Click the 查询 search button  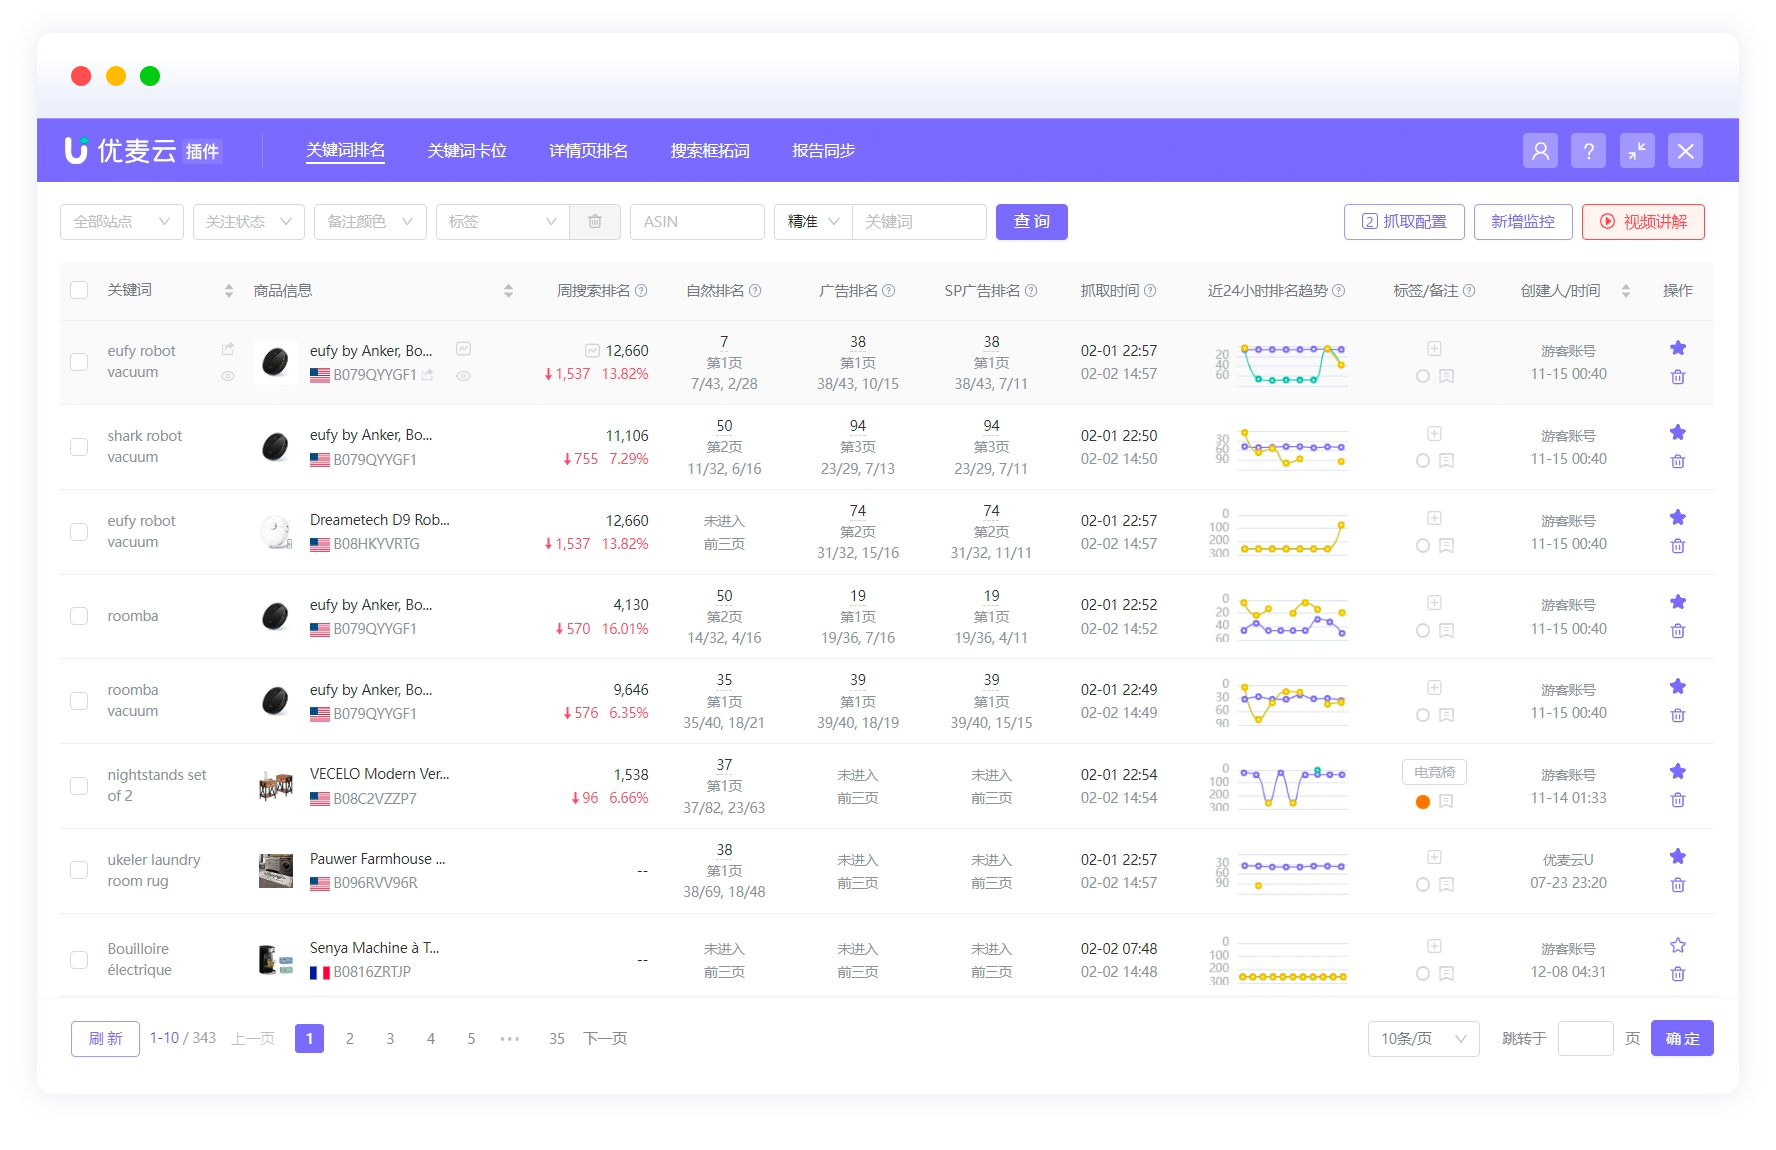tap(1031, 222)
